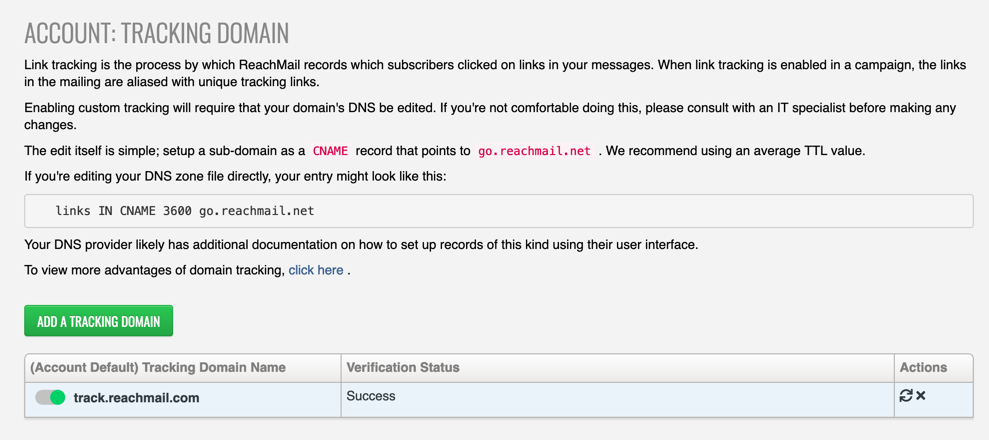Viewport: 989px width, 440px height.
Task: Delete track.reachmail.com using the X icon
Action: [x=920, y=396]
